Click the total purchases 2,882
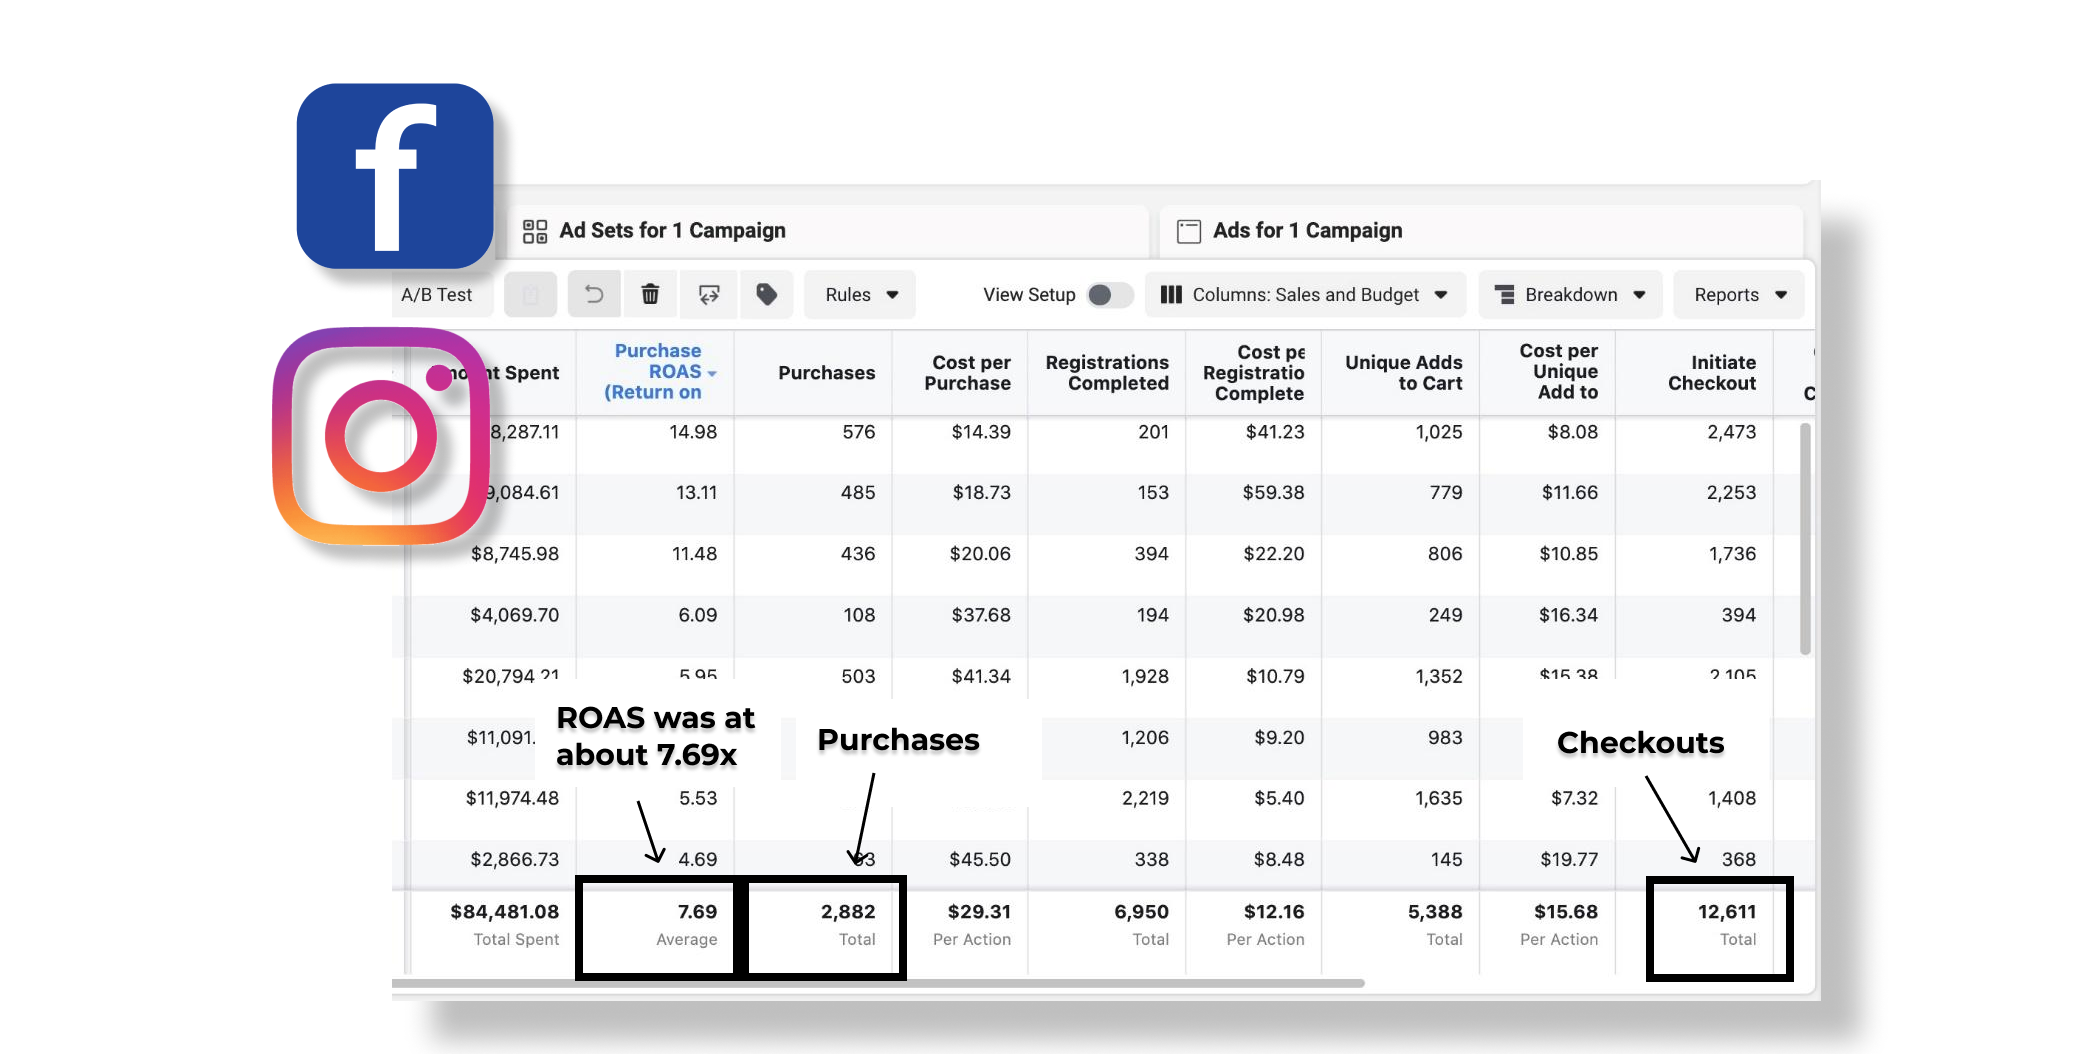Screen dimensions: 2083x1054 click(x=848, y=912)
